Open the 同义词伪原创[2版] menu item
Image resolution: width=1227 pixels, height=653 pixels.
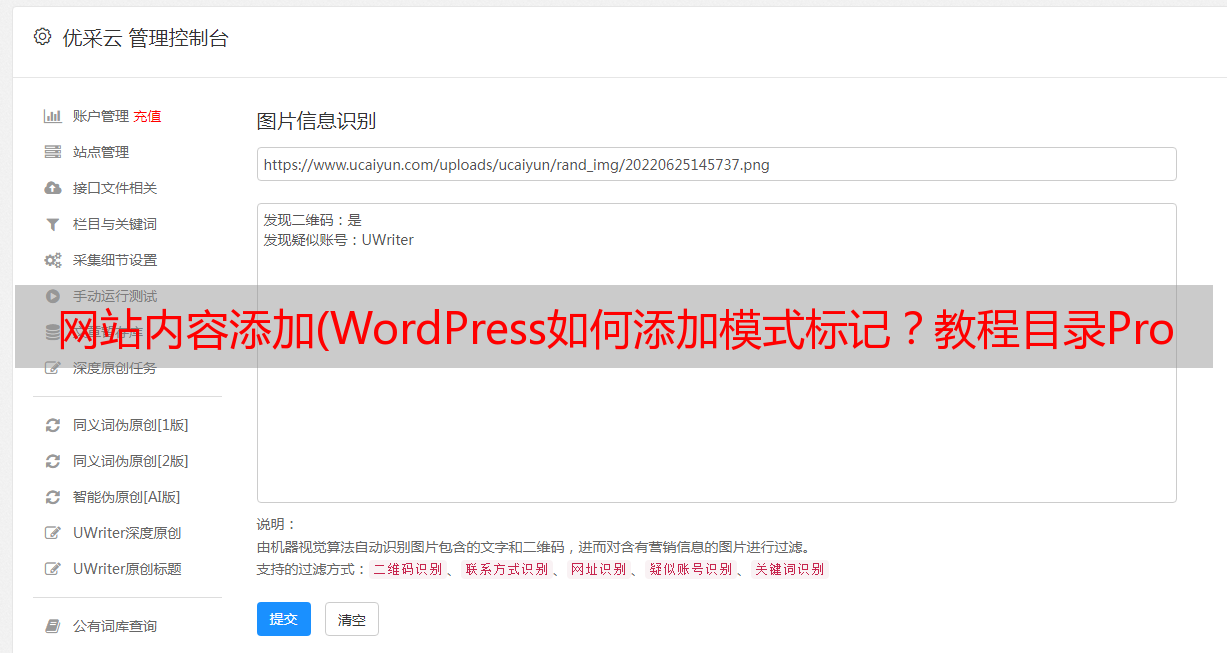pos(130,461)
